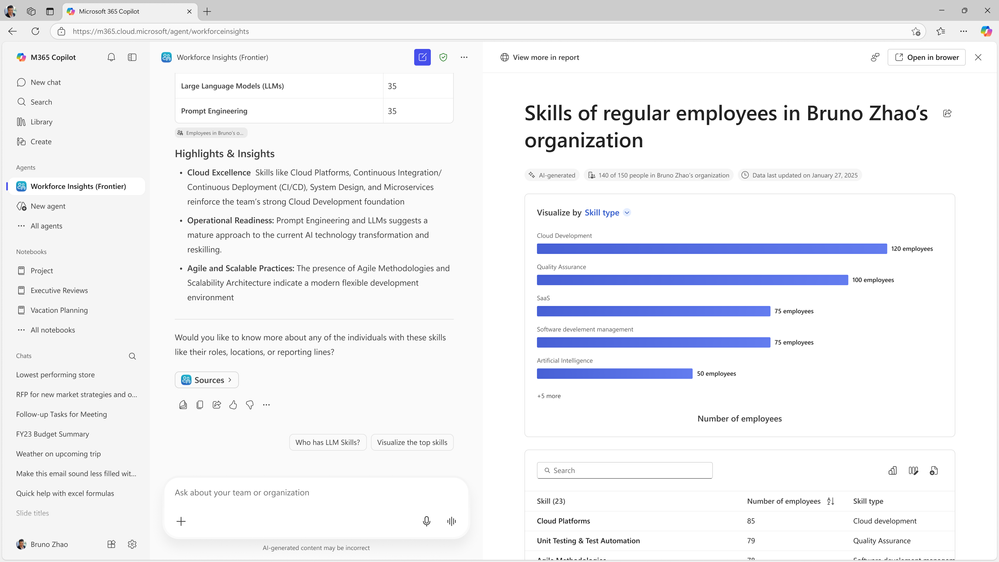Open the FY23 Budget Summary chat
The height and width of the screenshot is (562, 999).
click(52, 434)
